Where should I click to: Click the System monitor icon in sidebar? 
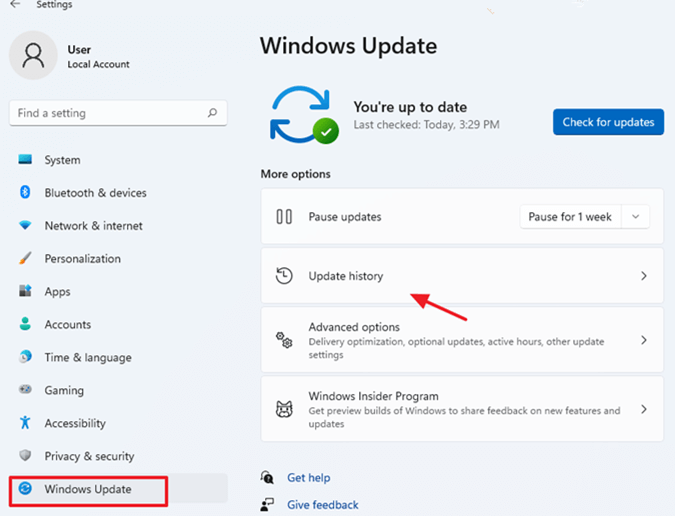click(x=25, y=160)
